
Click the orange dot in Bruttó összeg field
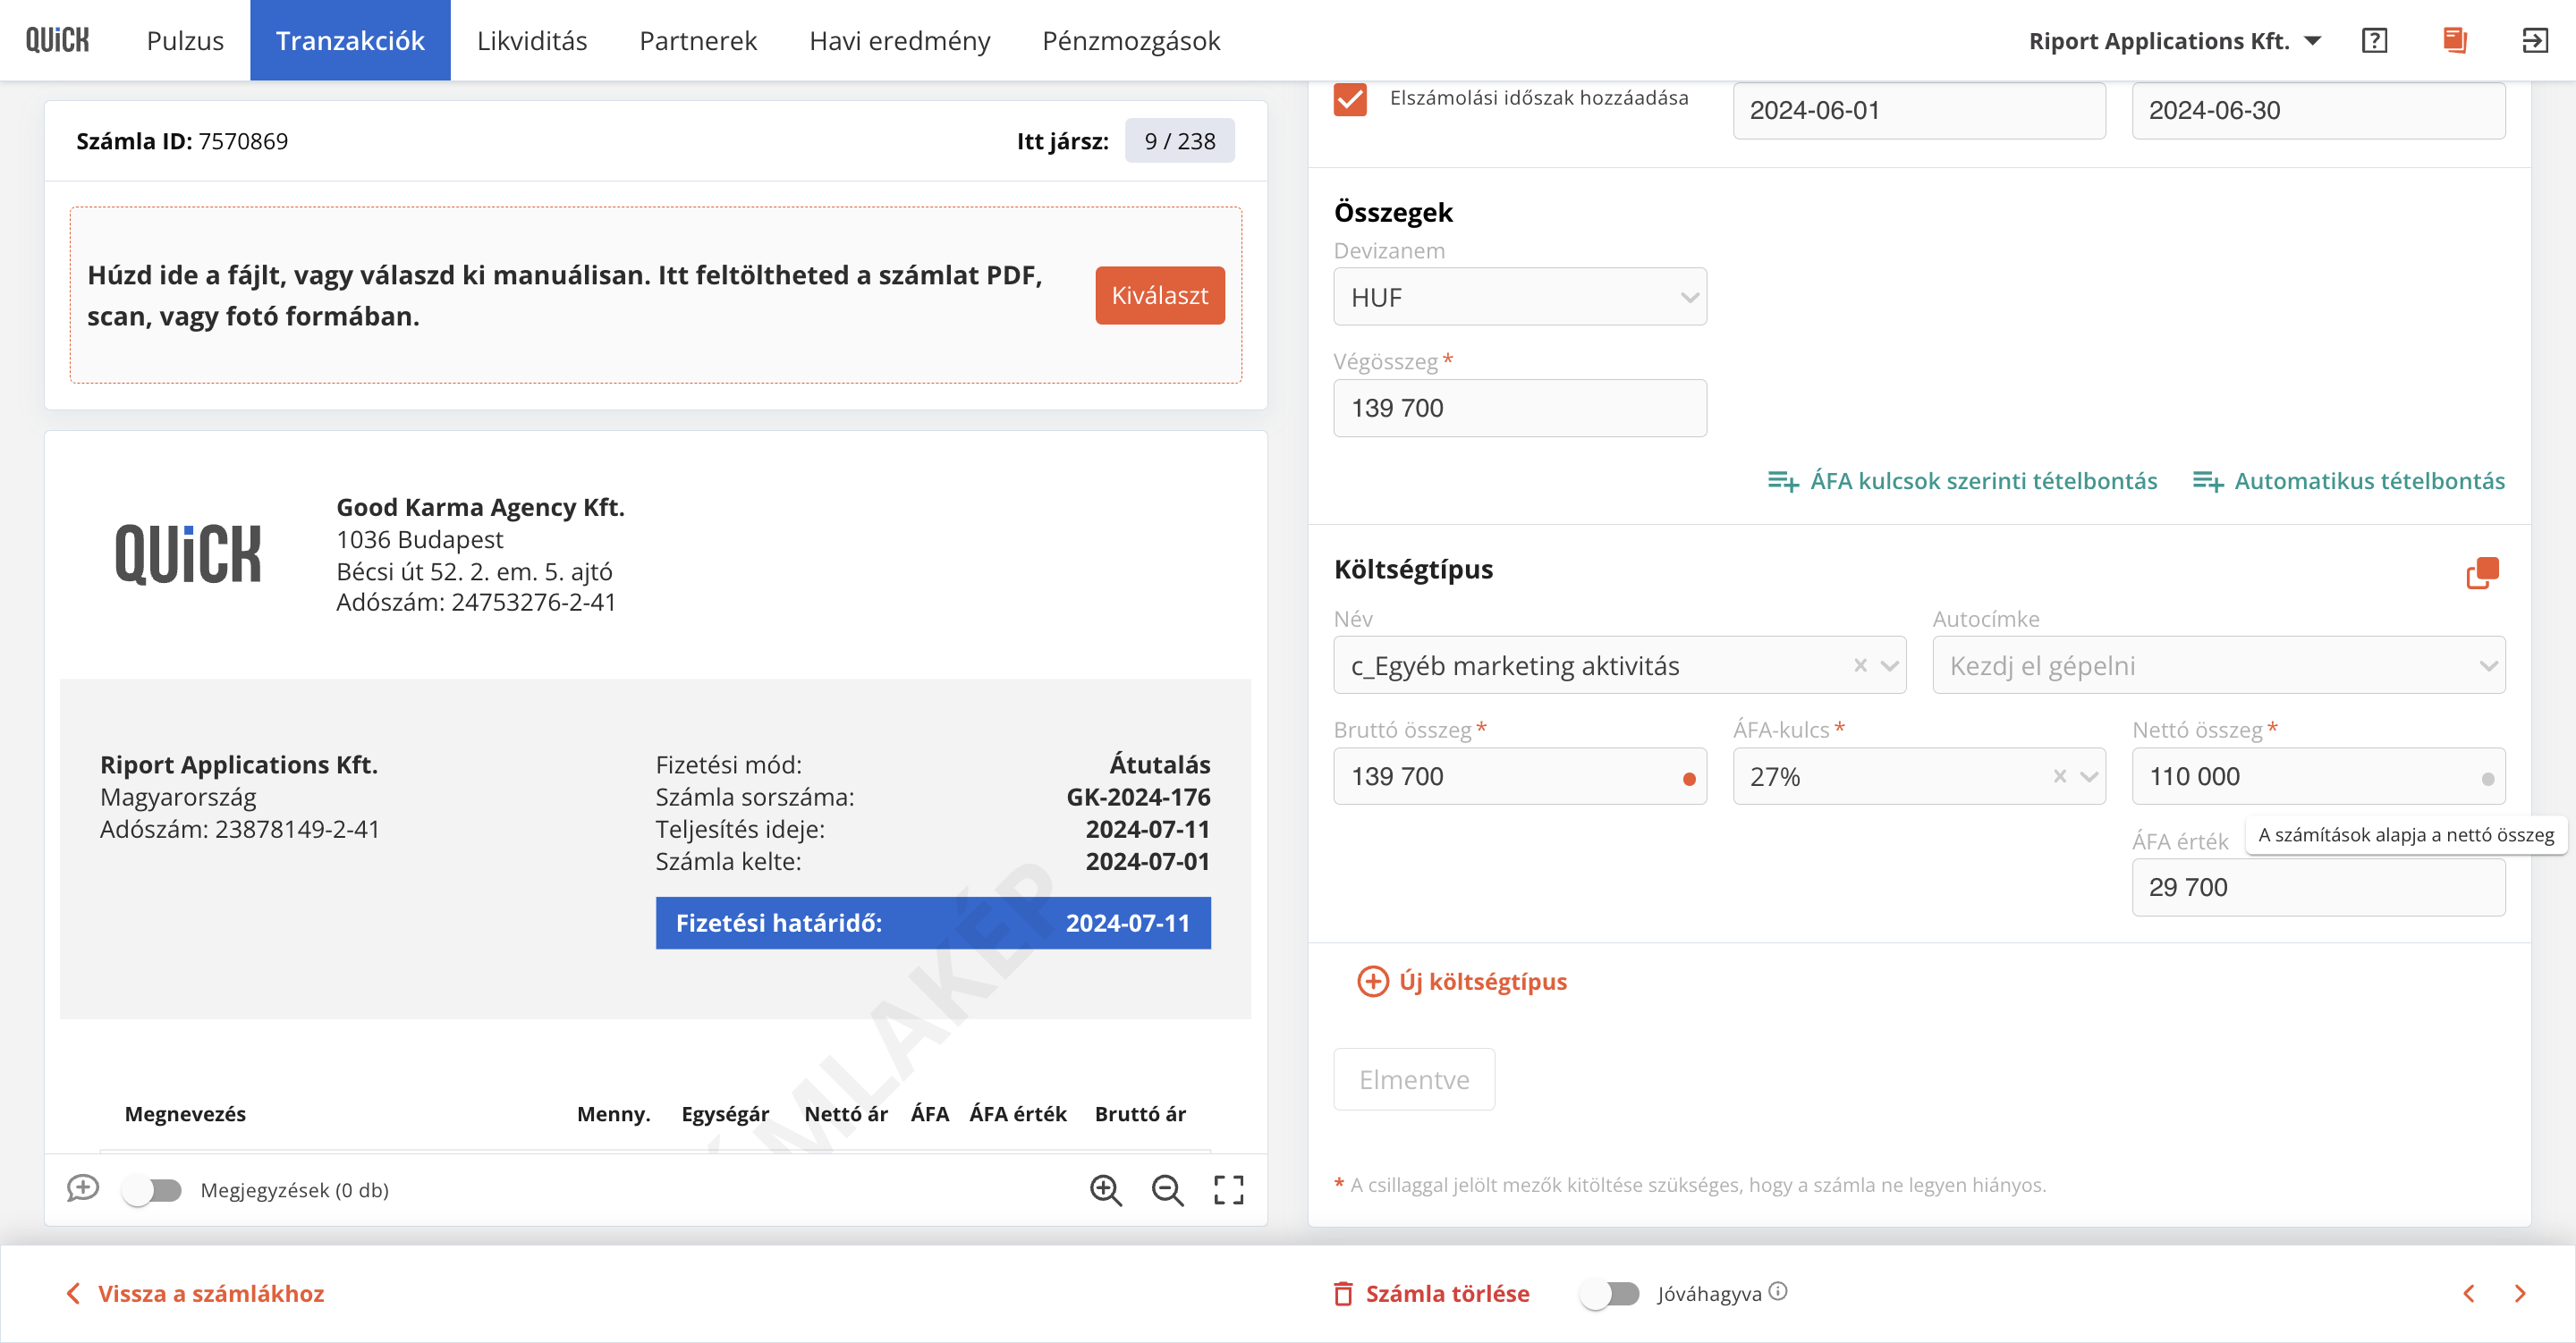pos(1689,779)
